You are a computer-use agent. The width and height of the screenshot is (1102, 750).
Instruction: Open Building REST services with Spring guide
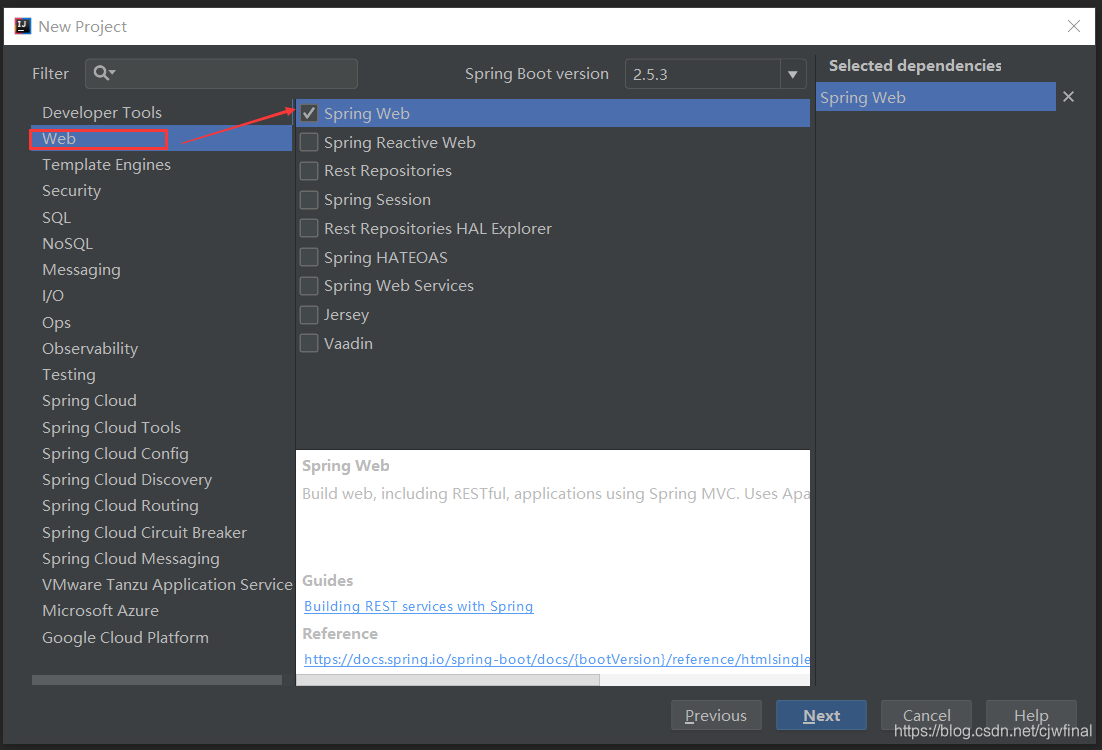pyautogui.click(x=418, y=606)
